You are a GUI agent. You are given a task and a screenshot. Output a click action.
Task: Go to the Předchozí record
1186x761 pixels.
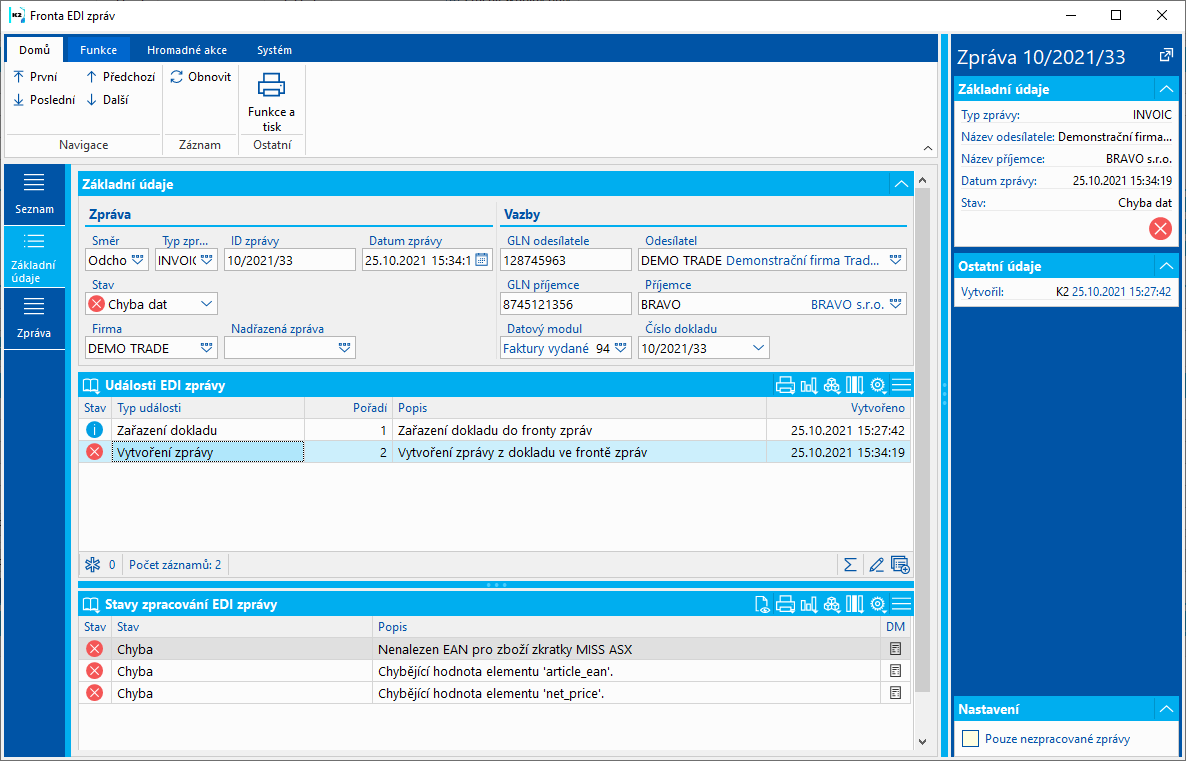point(120,76)
